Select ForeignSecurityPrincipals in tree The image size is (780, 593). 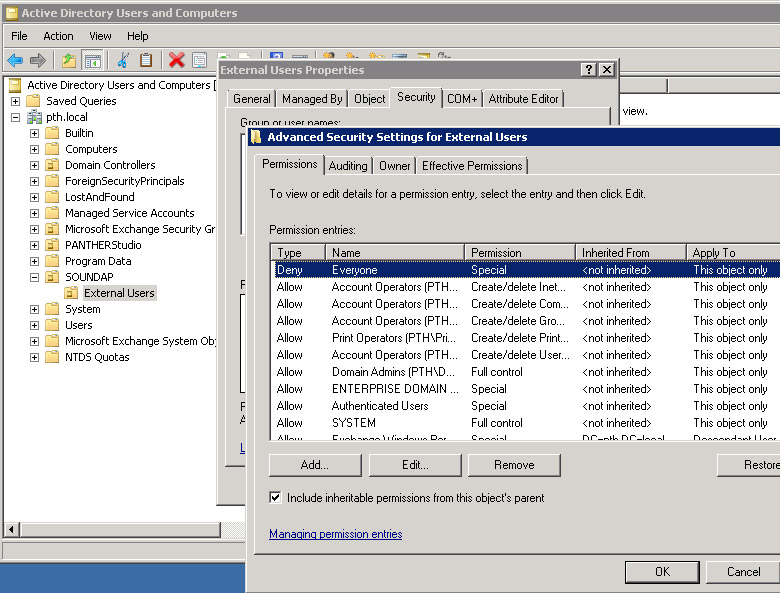pyautogui.click(x=124, y=181)
